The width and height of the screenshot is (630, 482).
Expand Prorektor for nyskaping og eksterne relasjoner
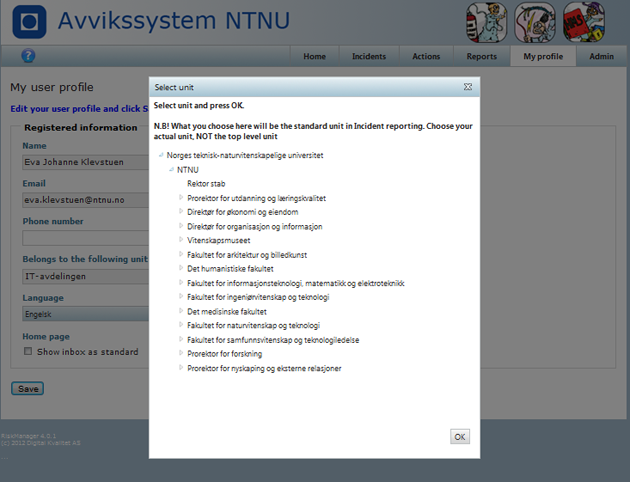click(181, 368)
